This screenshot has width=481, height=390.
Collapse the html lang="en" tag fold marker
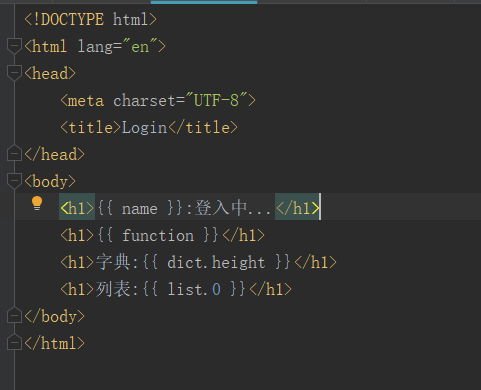[x=14, y=46]
